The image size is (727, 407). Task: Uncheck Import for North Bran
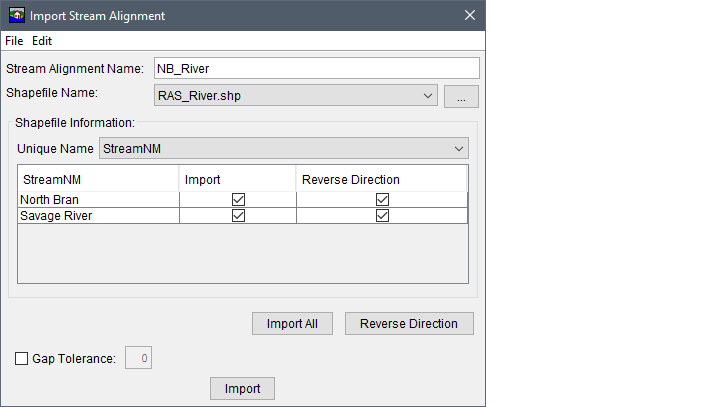[238, 199]
